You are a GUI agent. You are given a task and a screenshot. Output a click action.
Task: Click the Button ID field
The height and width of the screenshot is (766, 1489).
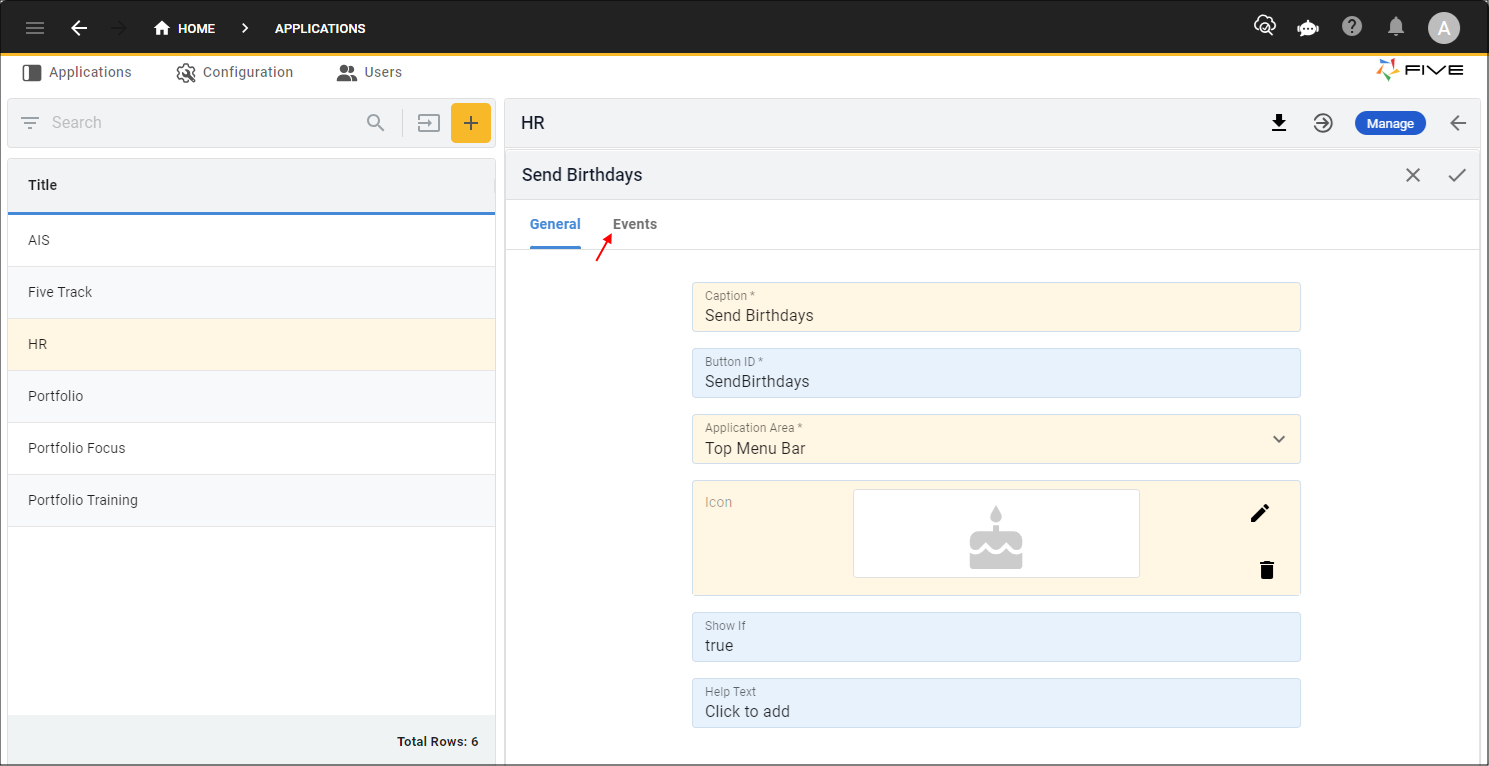tap(996, 373)
